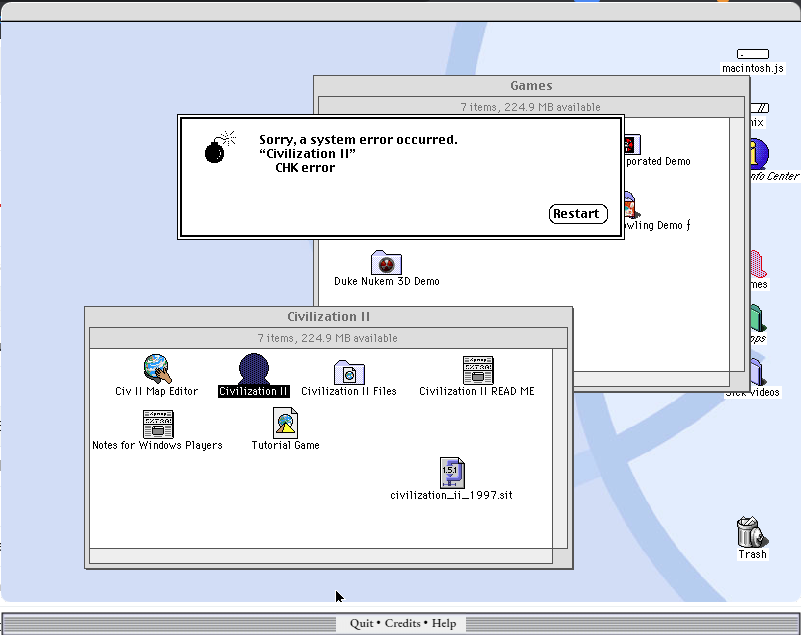Screen dimensions: 801x635
Task: Open the Civilization II Files folder icon
Action: tap(349, 372)
